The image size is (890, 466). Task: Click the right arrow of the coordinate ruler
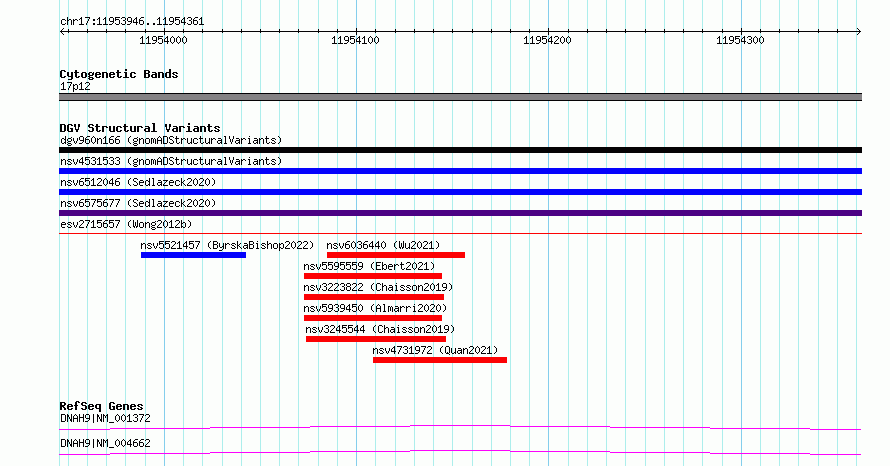pyautogui.click(x=859, y=32)
